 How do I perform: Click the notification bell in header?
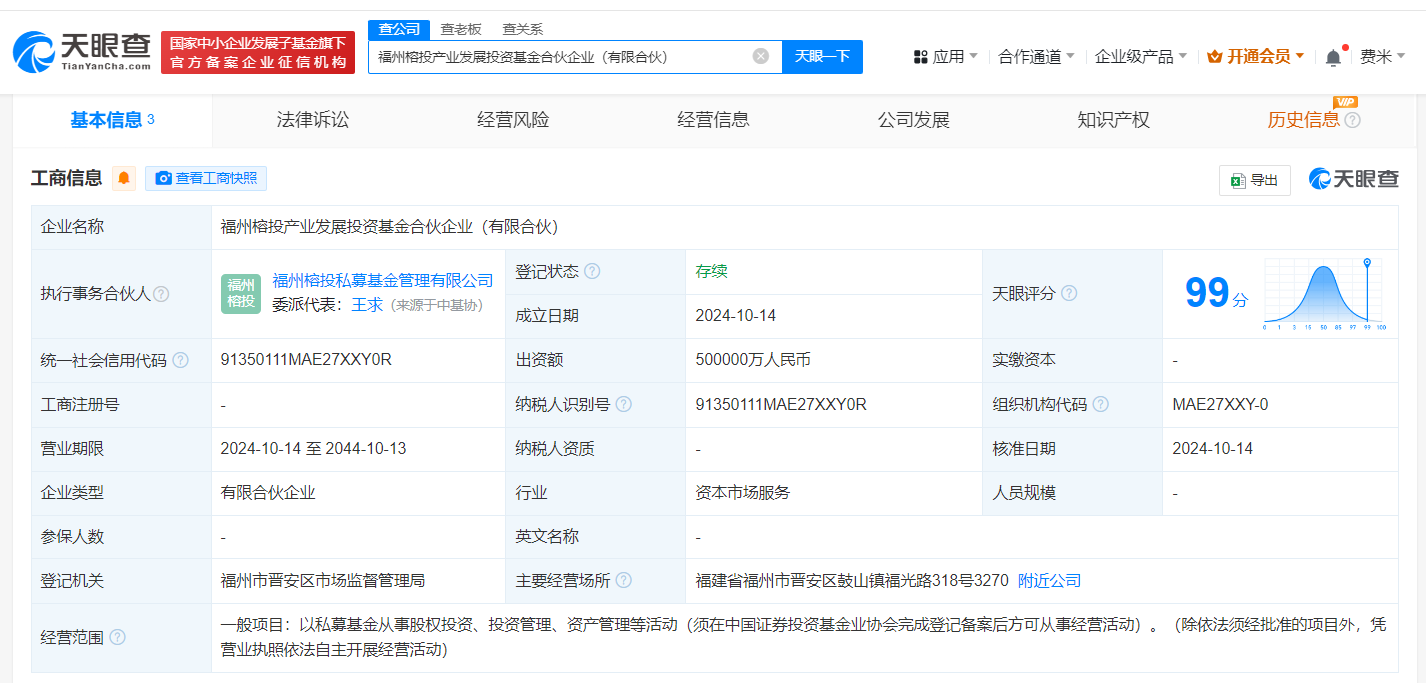coord(1333,57)
